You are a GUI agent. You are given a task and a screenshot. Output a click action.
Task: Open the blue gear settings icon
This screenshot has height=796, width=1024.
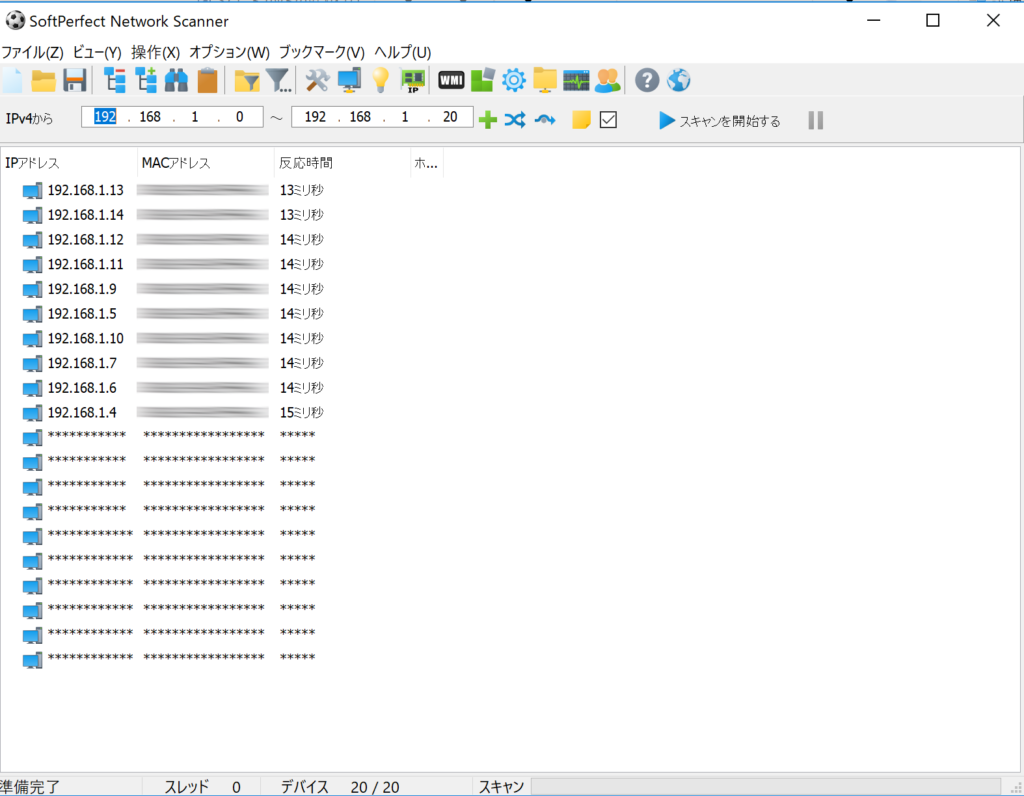click(x=514, y=81)
